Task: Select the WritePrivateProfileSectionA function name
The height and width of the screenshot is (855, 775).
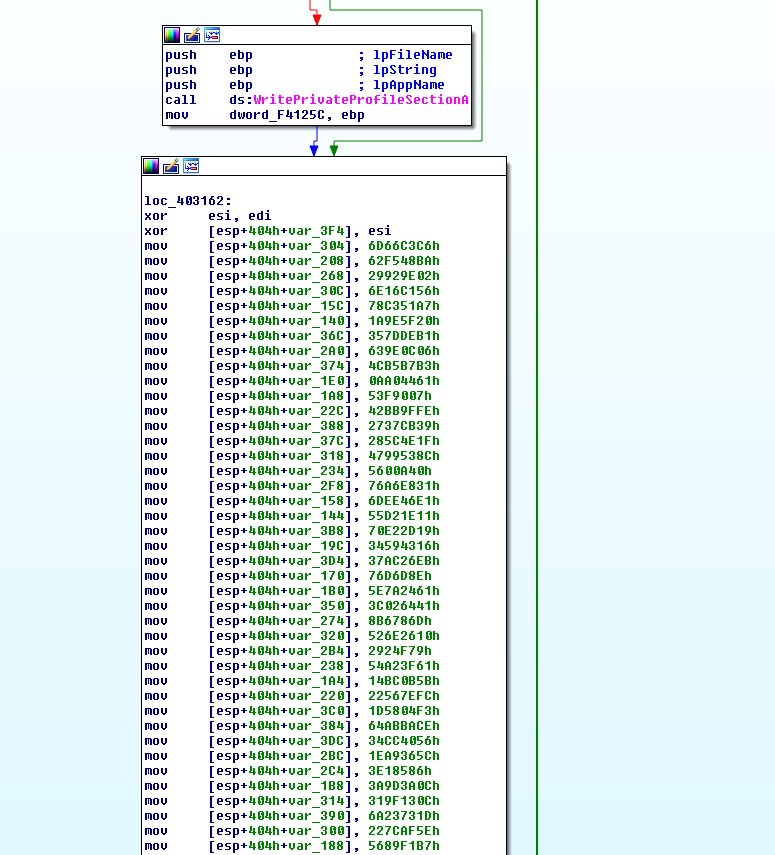Action: coord(360,100)
